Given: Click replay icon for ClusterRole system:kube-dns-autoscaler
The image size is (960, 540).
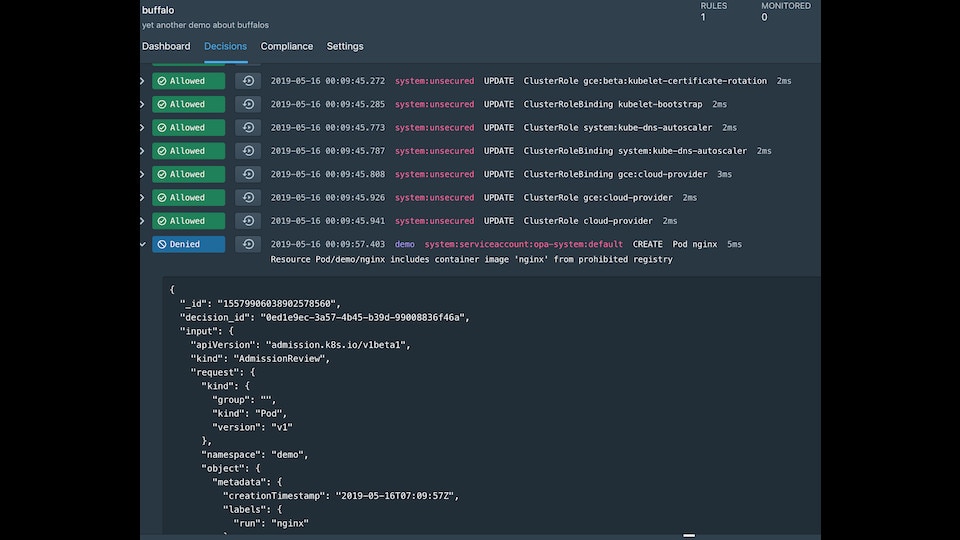Looking at the screenshot, I should pyautogui.click(x=248, y=127).
